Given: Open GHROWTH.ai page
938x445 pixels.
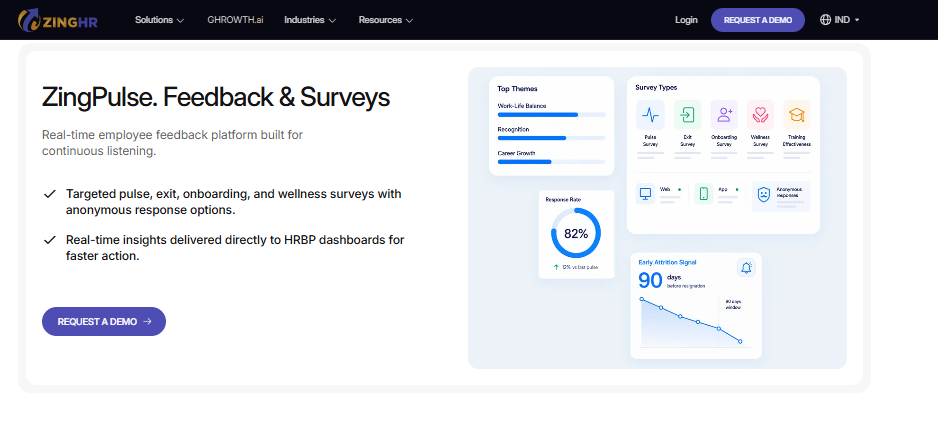Looking at the screenshot, I should 235,20.
